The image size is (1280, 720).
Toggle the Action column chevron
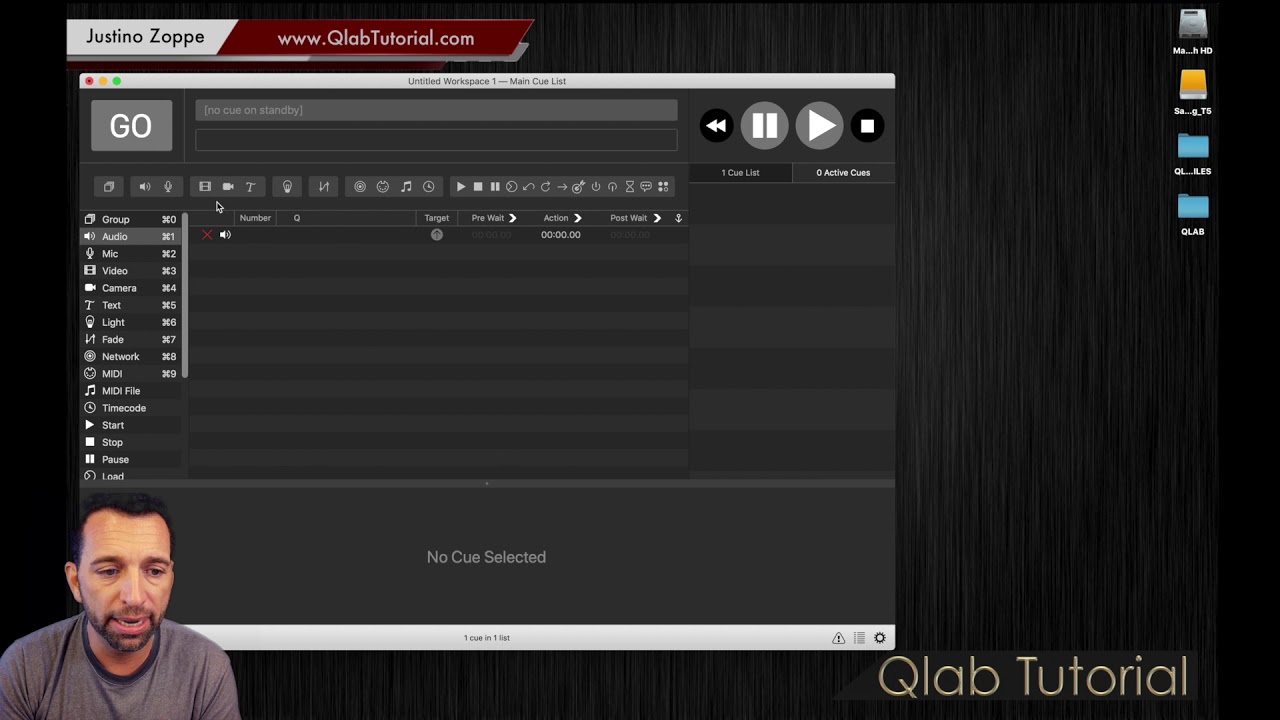577,218
